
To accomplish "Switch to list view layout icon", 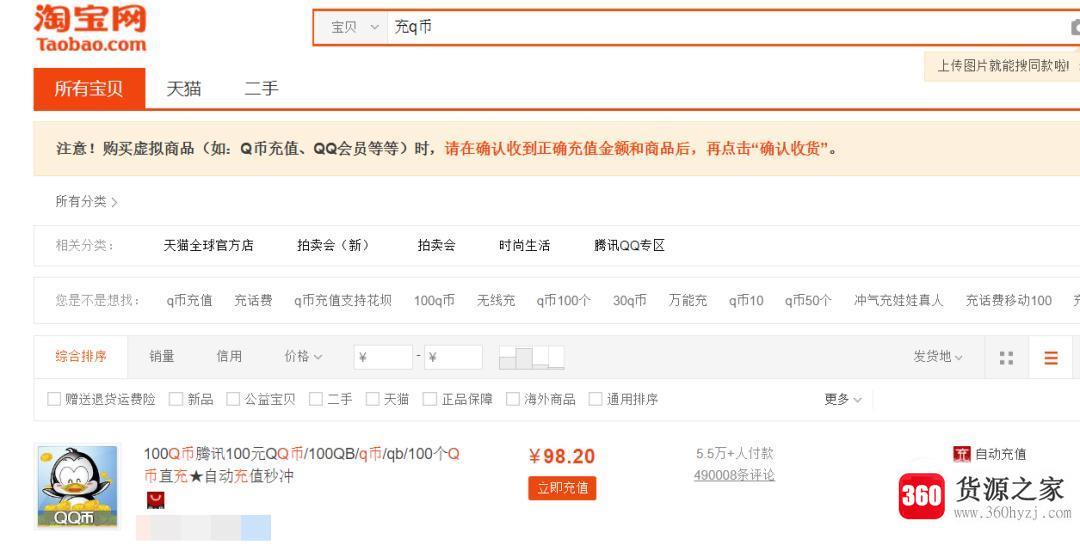I will (x=1050, y=358).
